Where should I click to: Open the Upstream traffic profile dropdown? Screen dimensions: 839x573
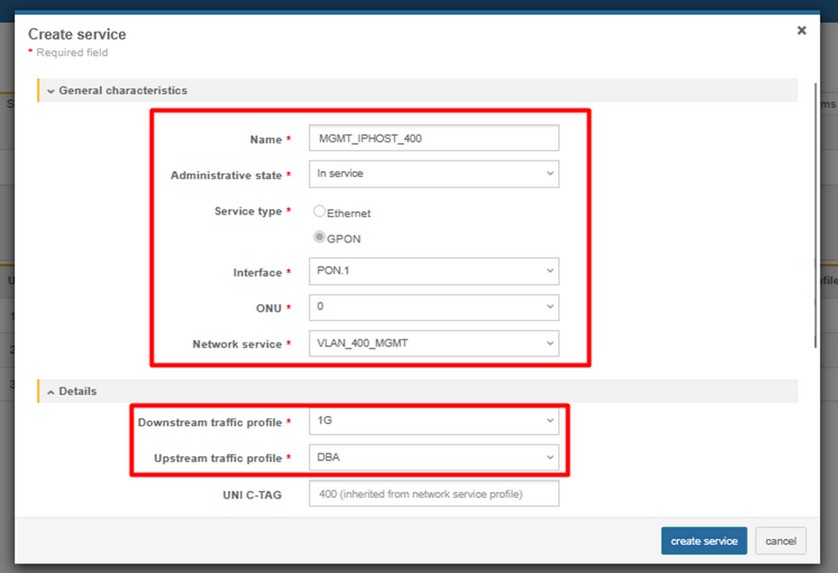coord(433,458)
